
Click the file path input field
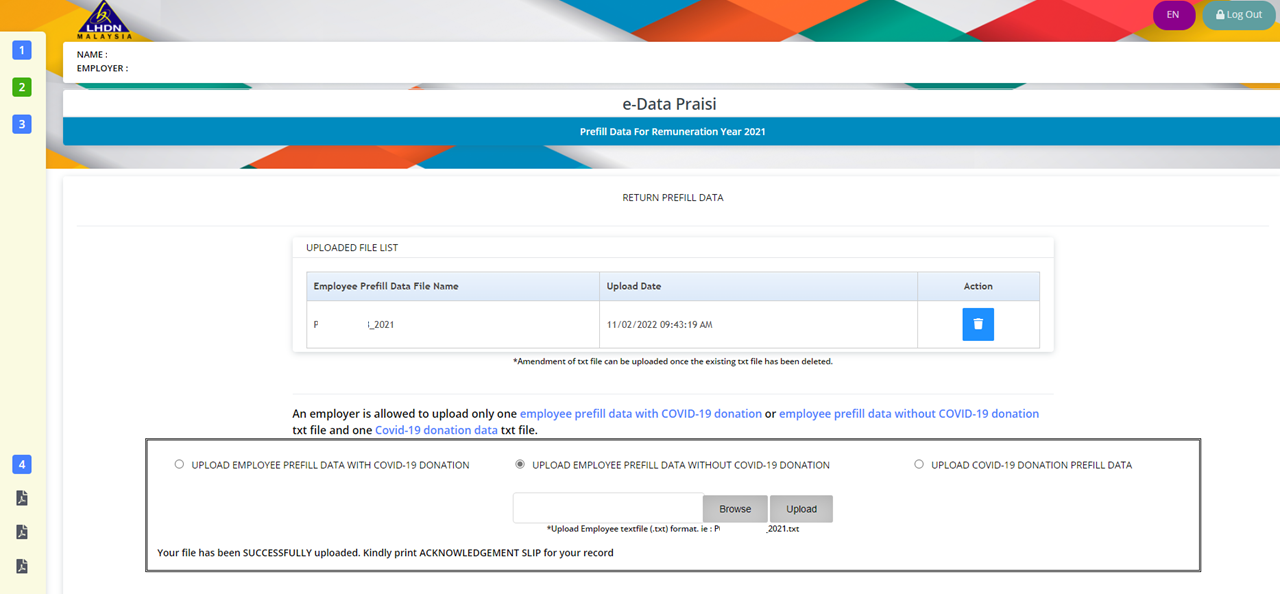(608, 508)
